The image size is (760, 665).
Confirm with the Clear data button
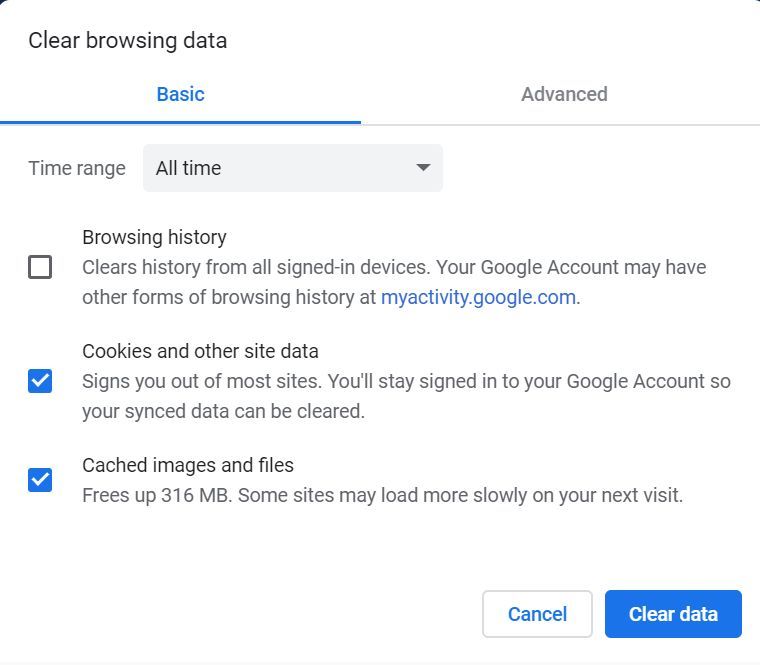[x=673, y=614]
